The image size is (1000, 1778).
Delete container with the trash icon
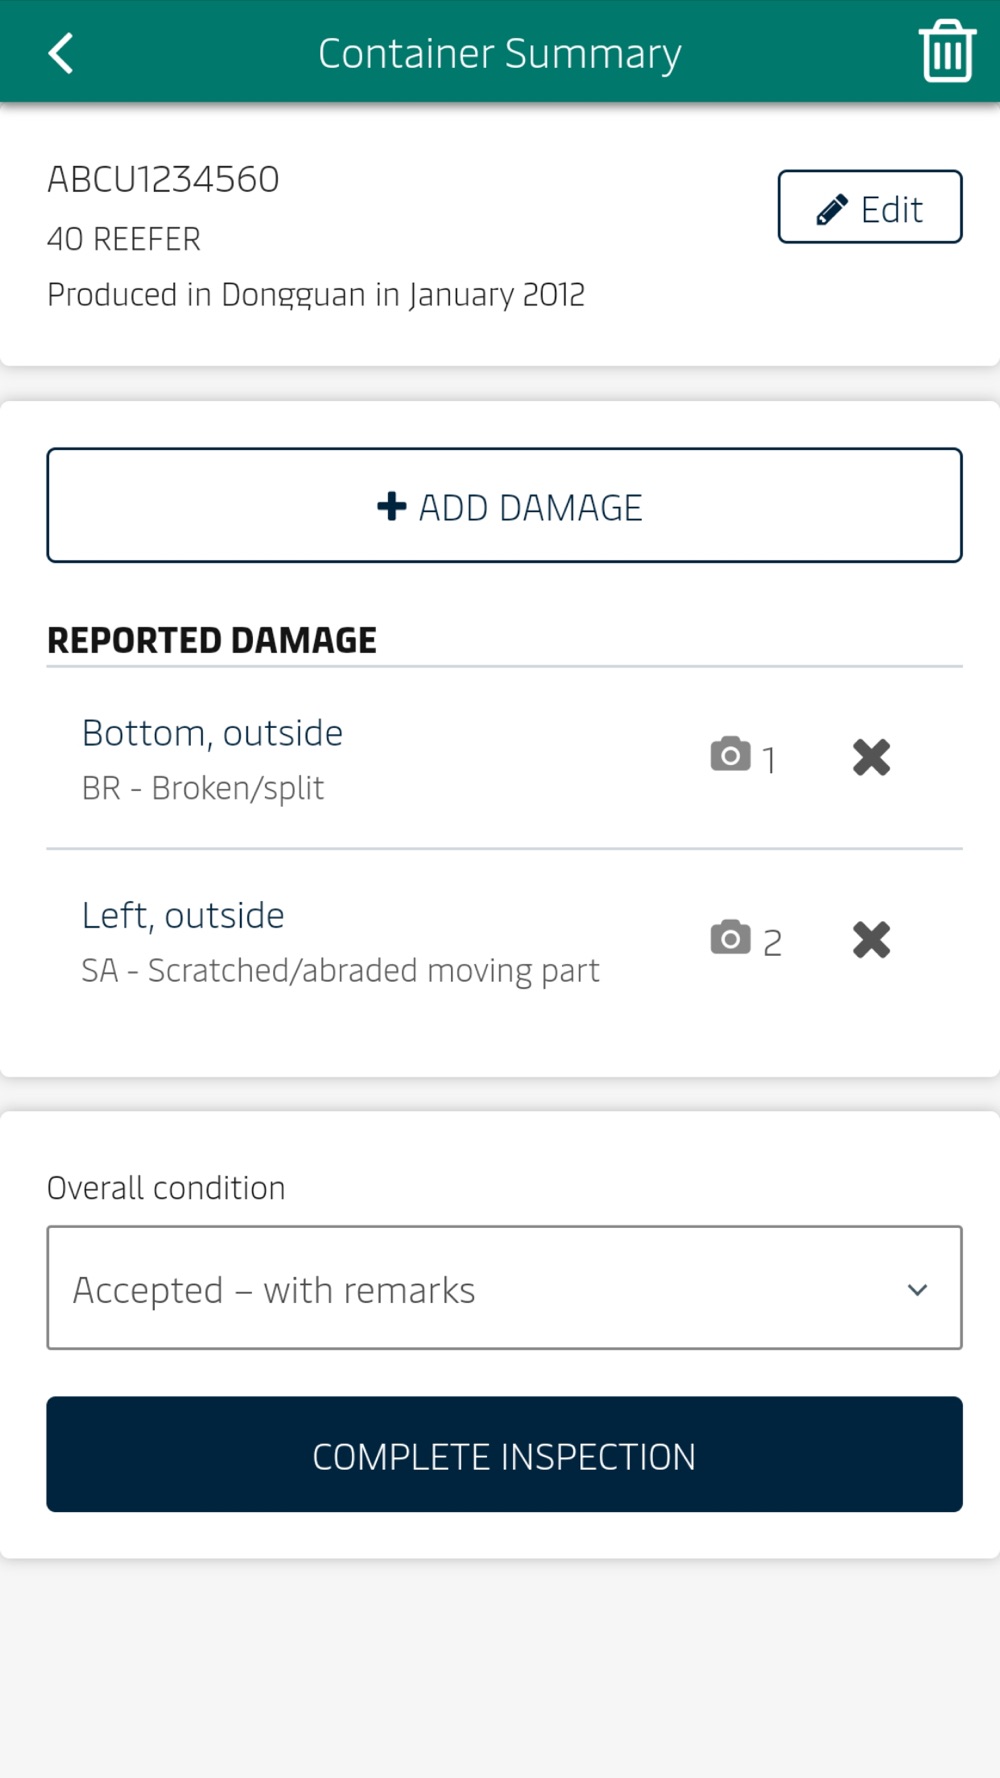point(946,51)
